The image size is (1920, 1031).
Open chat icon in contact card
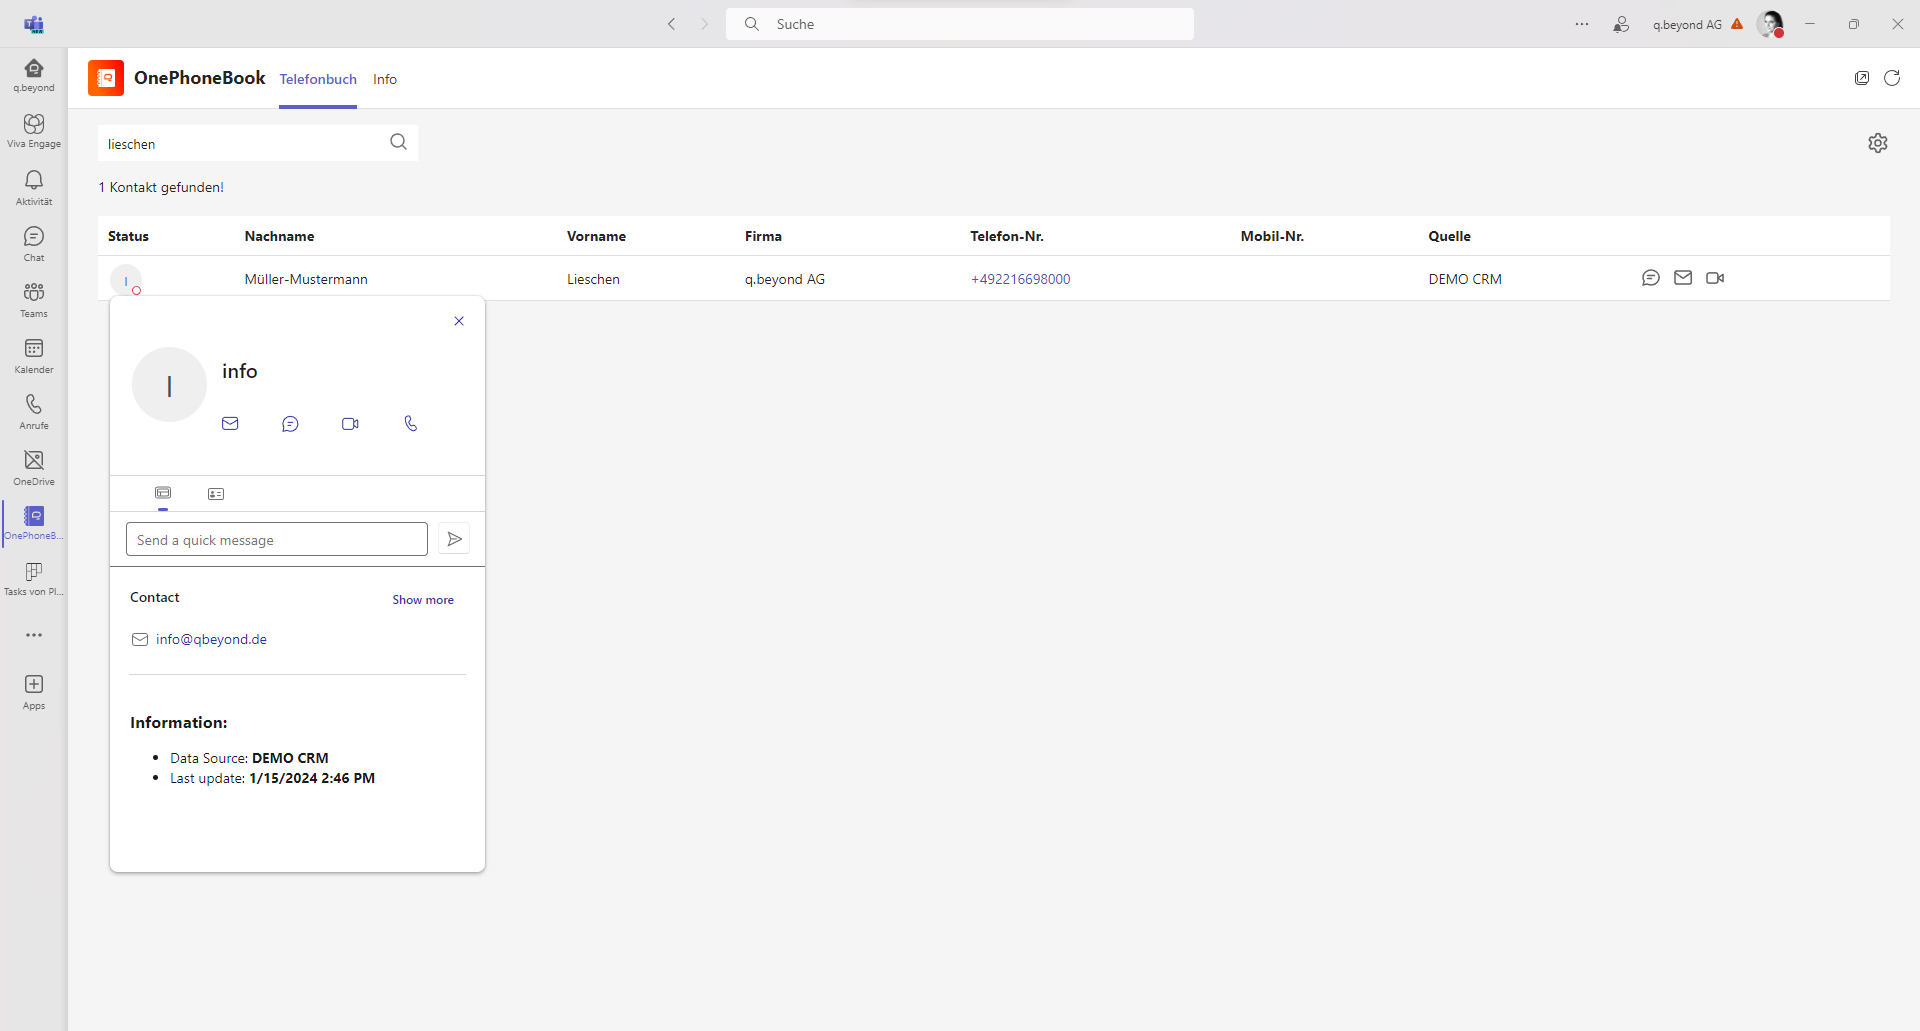[x=290, y=424]
